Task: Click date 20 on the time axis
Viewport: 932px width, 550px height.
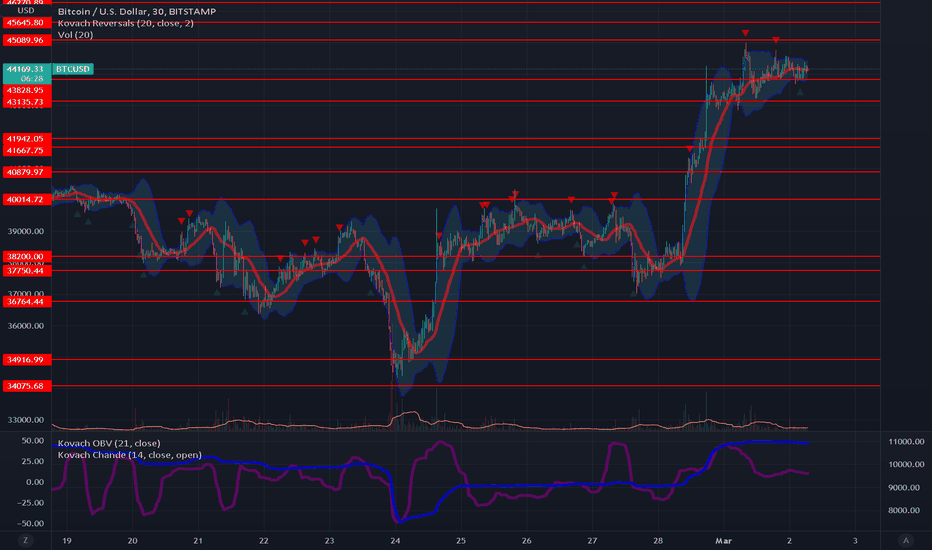Action: click(132, 540)
